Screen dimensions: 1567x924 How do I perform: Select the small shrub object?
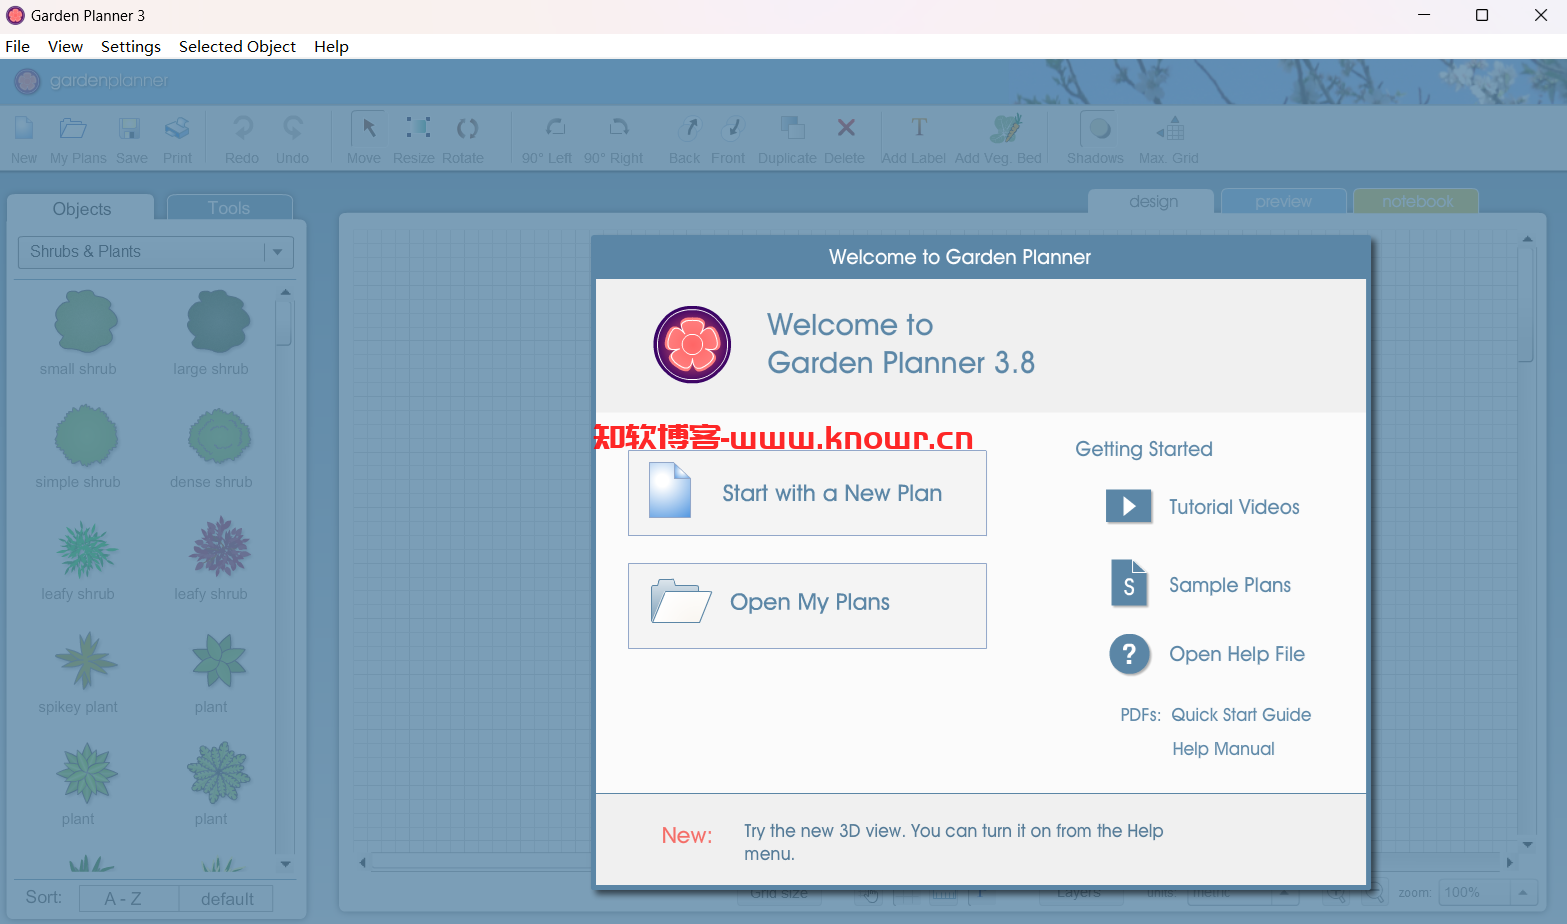(84, 322)
